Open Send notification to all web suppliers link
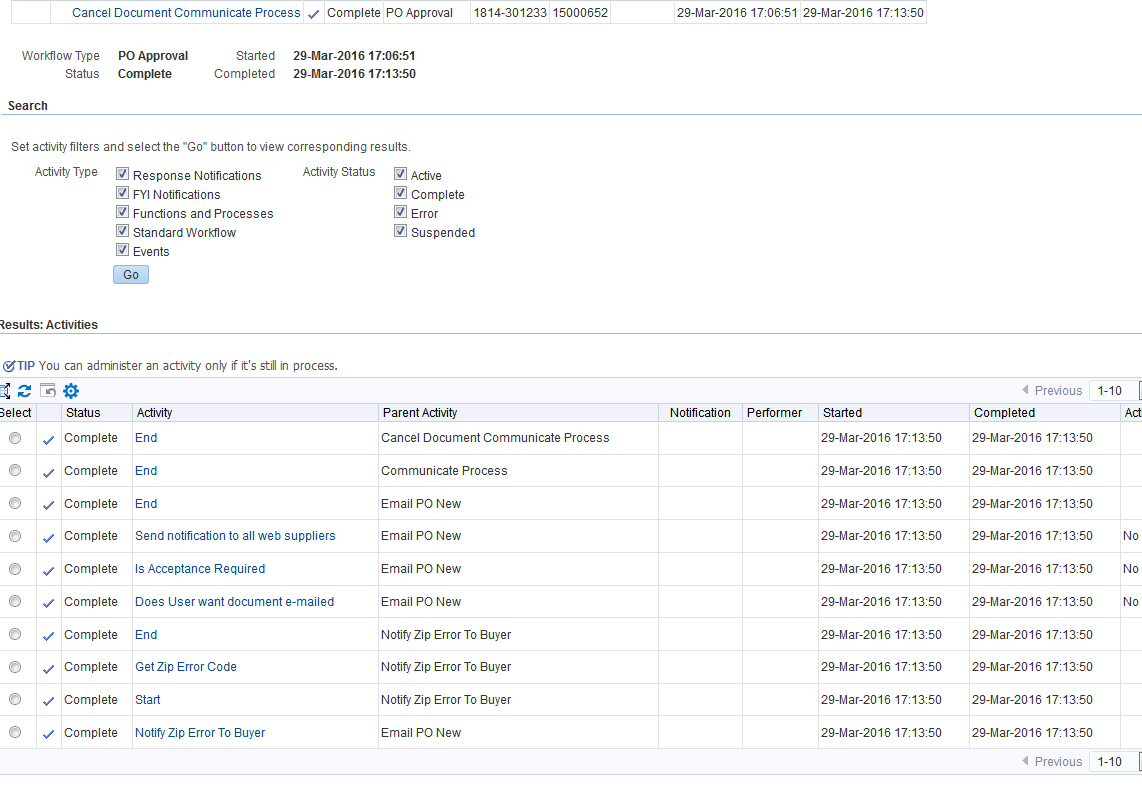Image resolution: width=1142 pixels, height=794 pixels. click(x=235, y=536)
